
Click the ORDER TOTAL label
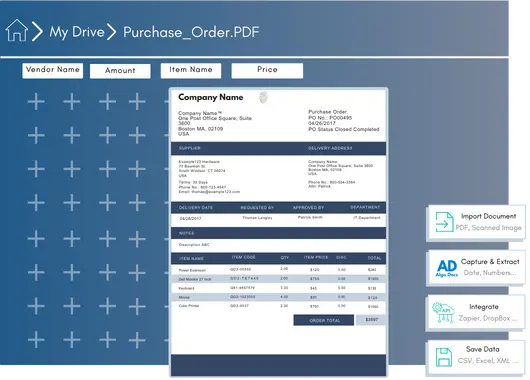click(x=324, y=320)
